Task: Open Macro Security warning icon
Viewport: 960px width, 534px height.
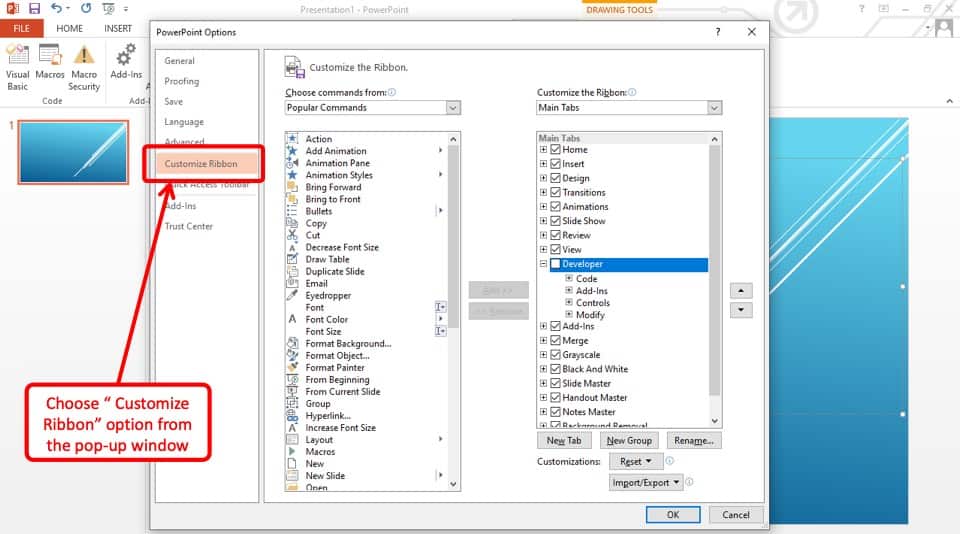Action: pyautogui.click(x=84, y=55)
